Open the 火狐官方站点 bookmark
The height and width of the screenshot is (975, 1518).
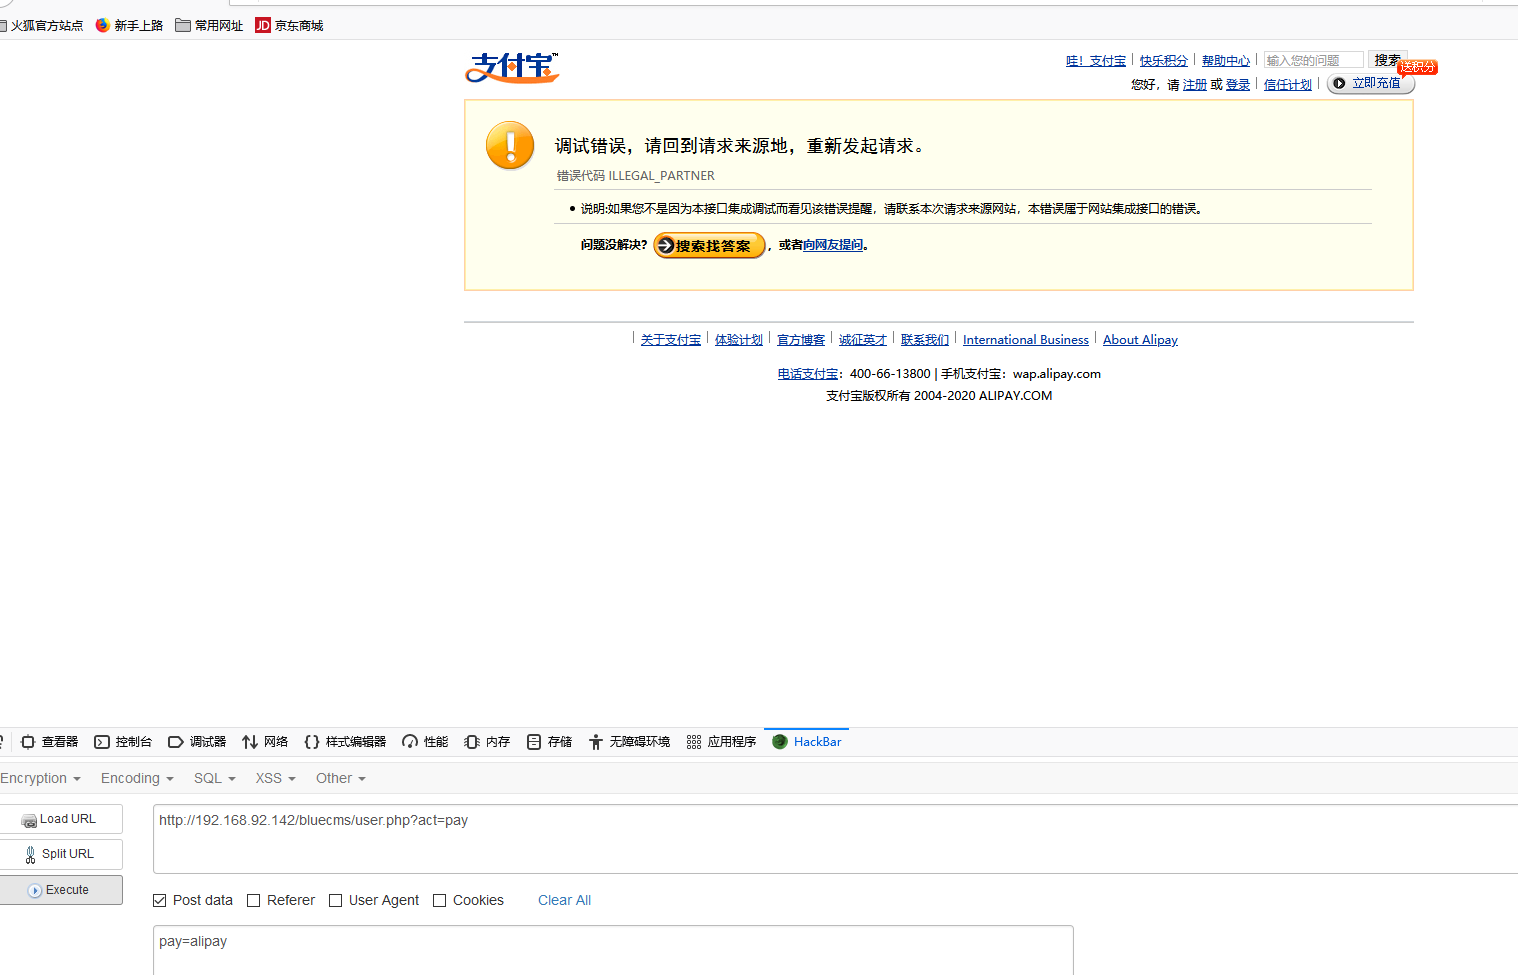click(41, 25)
